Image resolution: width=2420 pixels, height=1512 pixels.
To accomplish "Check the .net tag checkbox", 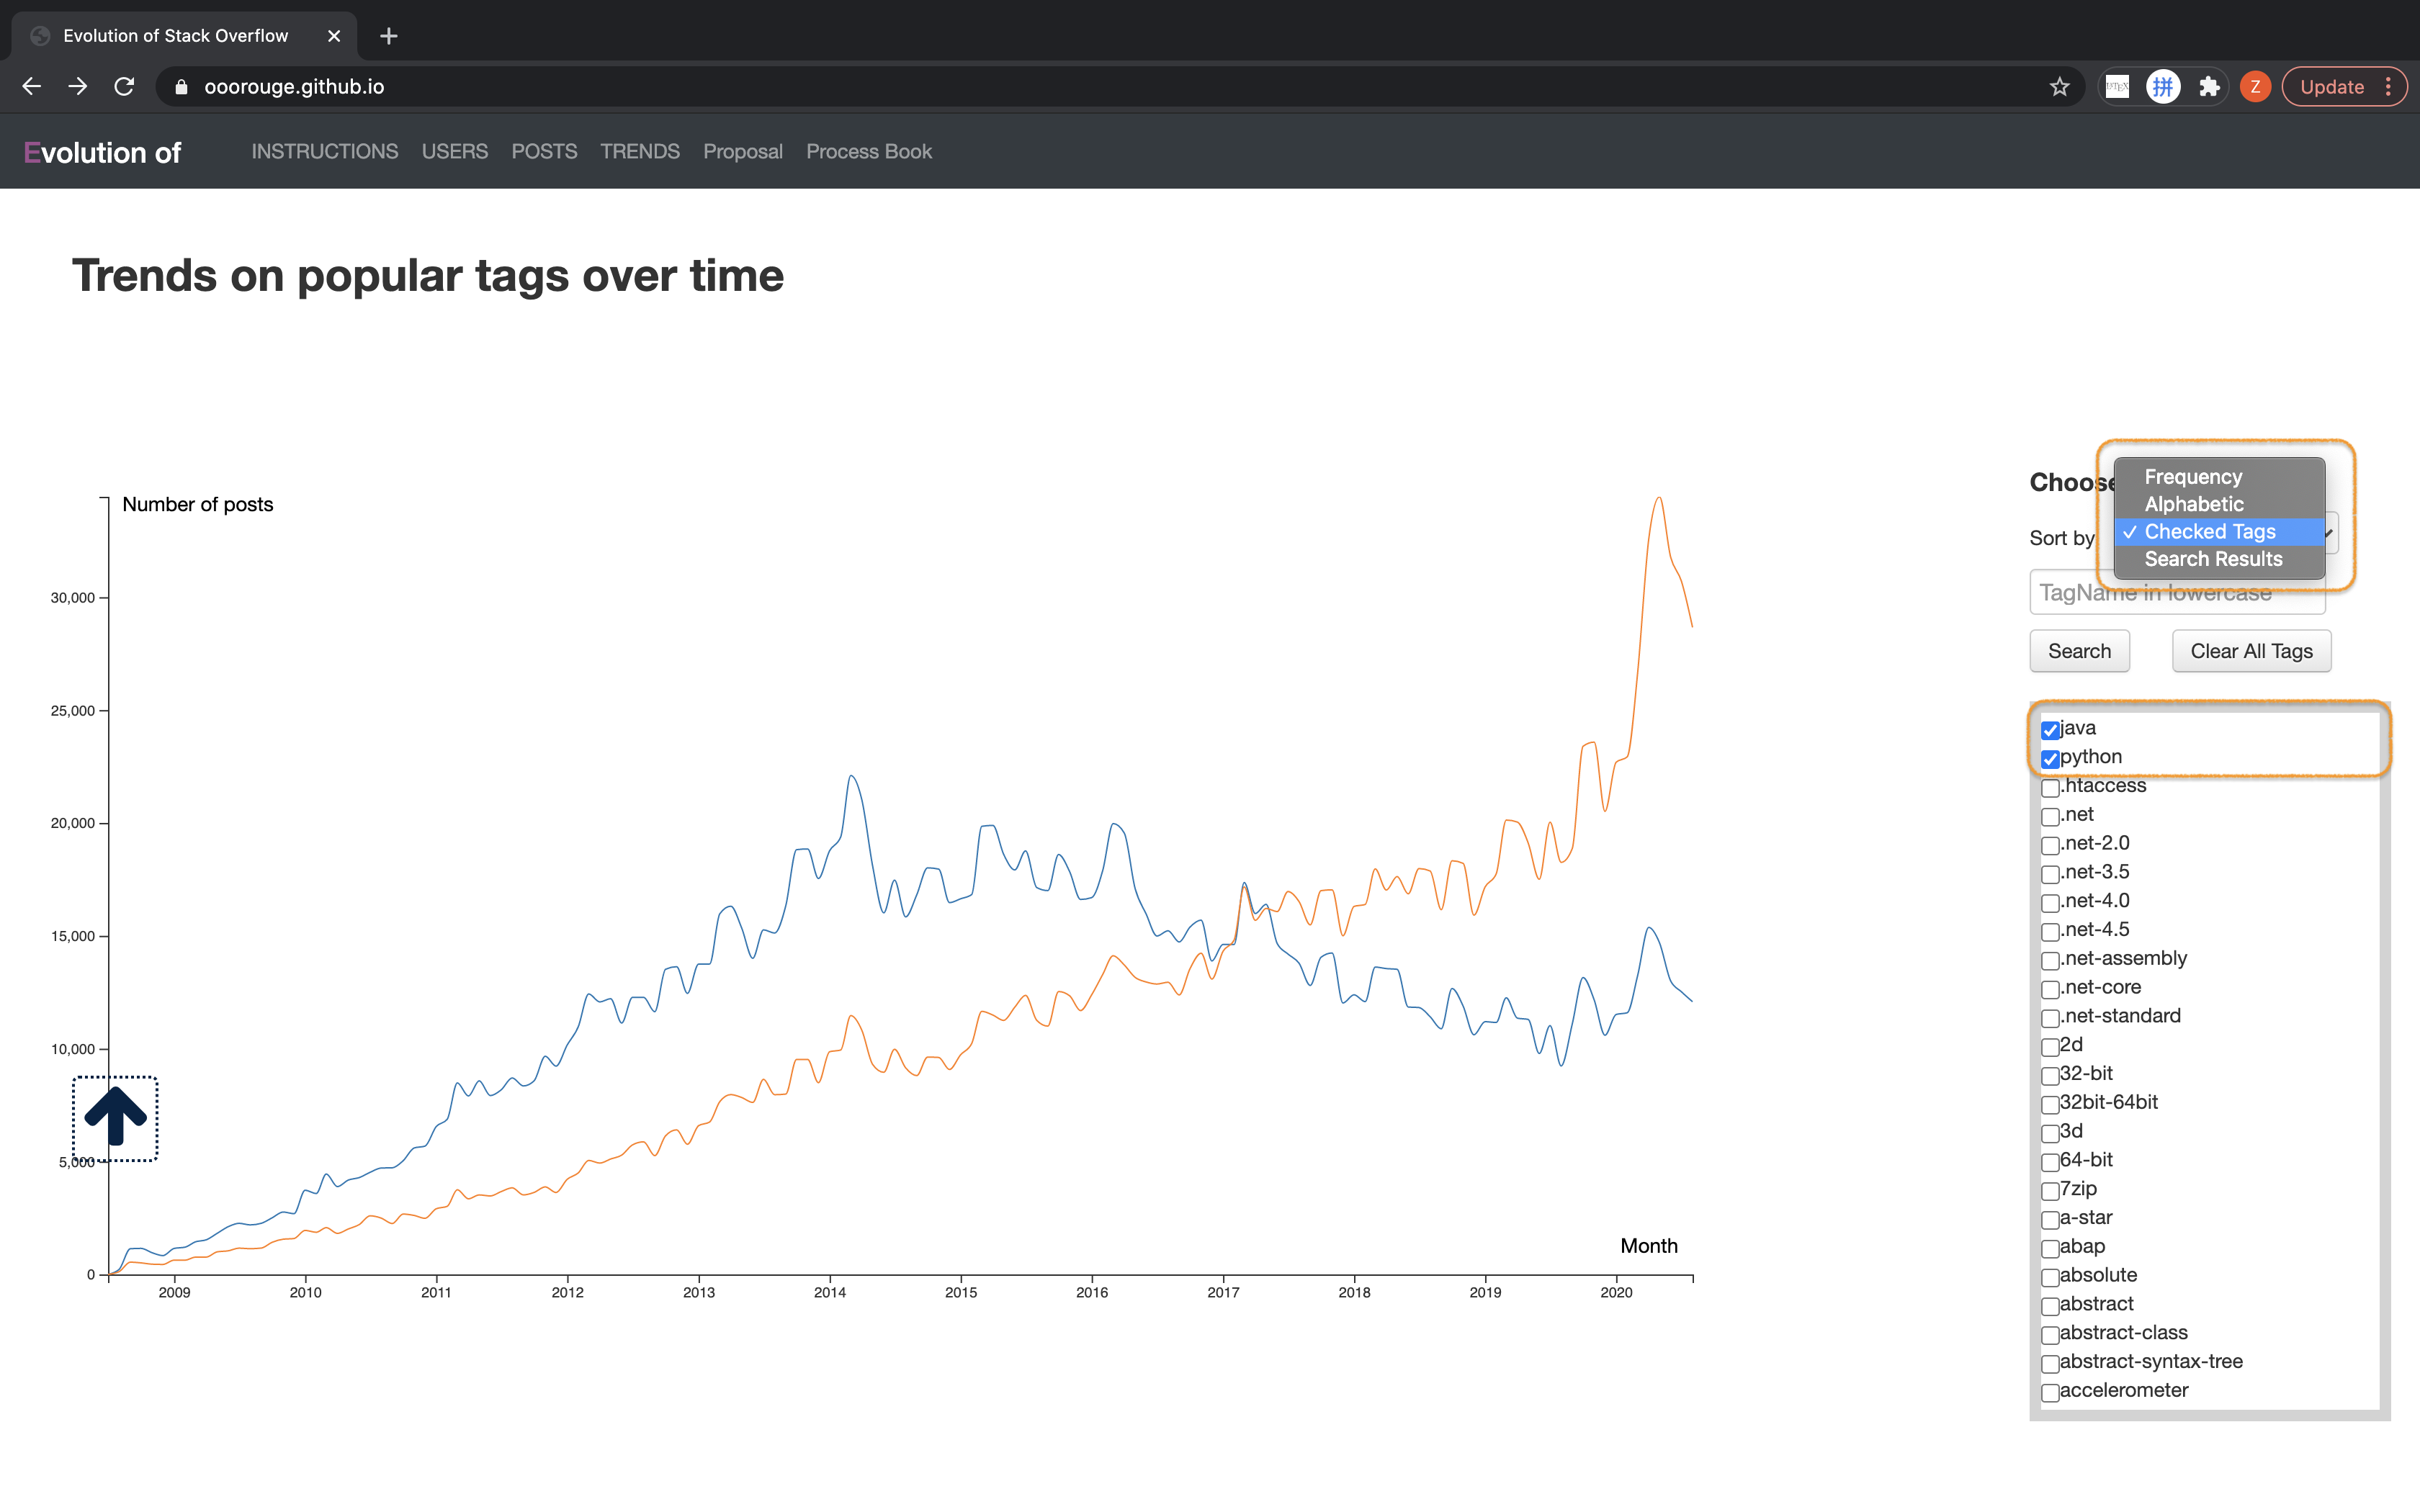I will 2050,816.
